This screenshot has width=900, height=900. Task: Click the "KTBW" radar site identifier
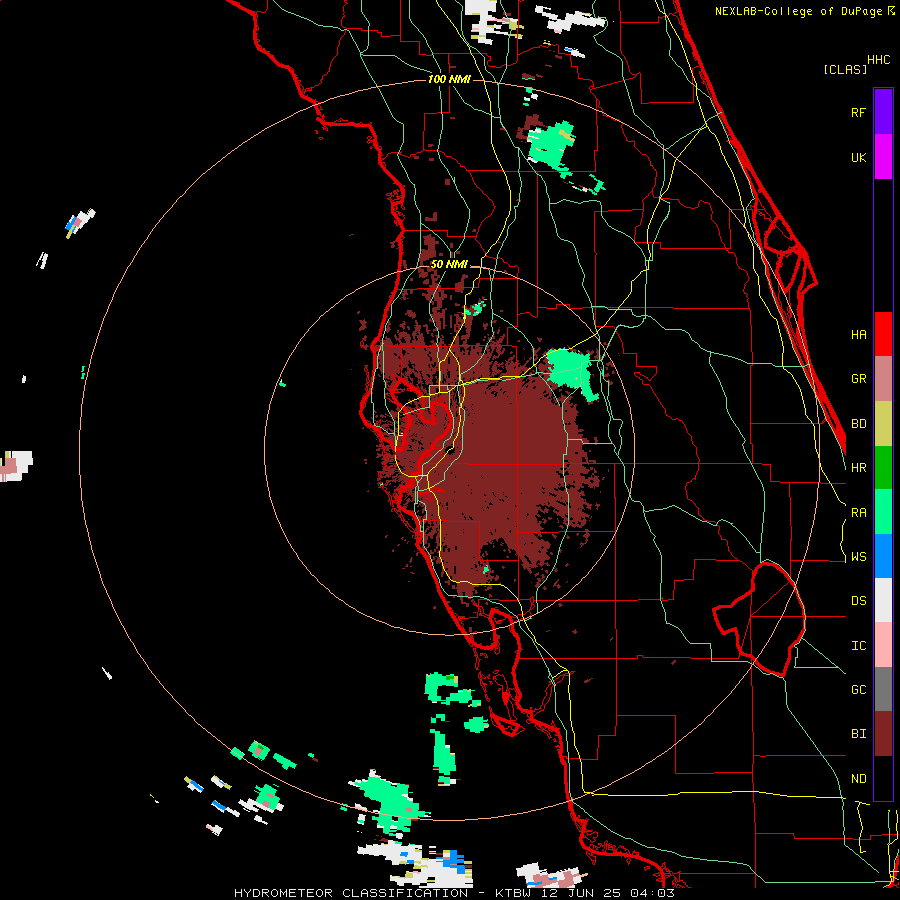click(514, 893)
